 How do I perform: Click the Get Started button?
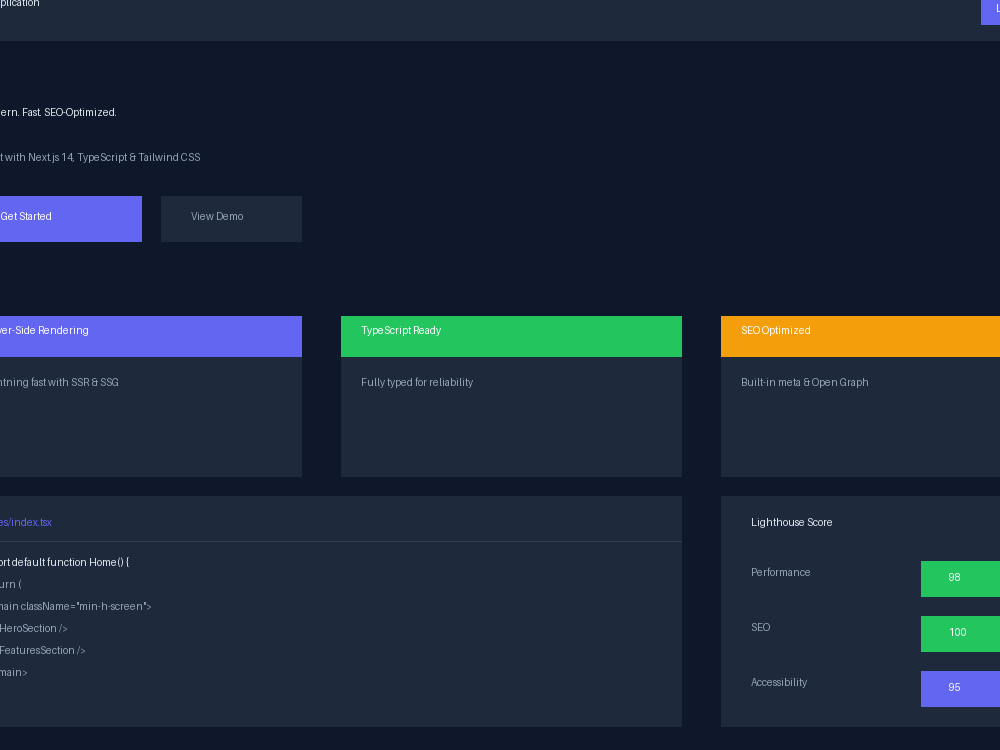coord(71,219)
